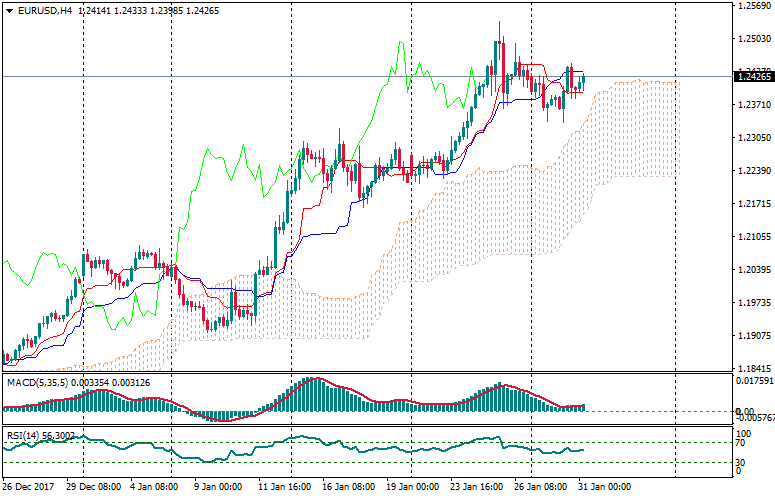Click the dropdown arrow beside EURUSD,H4
This screenshot has width=775, height=498.
tap(8, 10)
